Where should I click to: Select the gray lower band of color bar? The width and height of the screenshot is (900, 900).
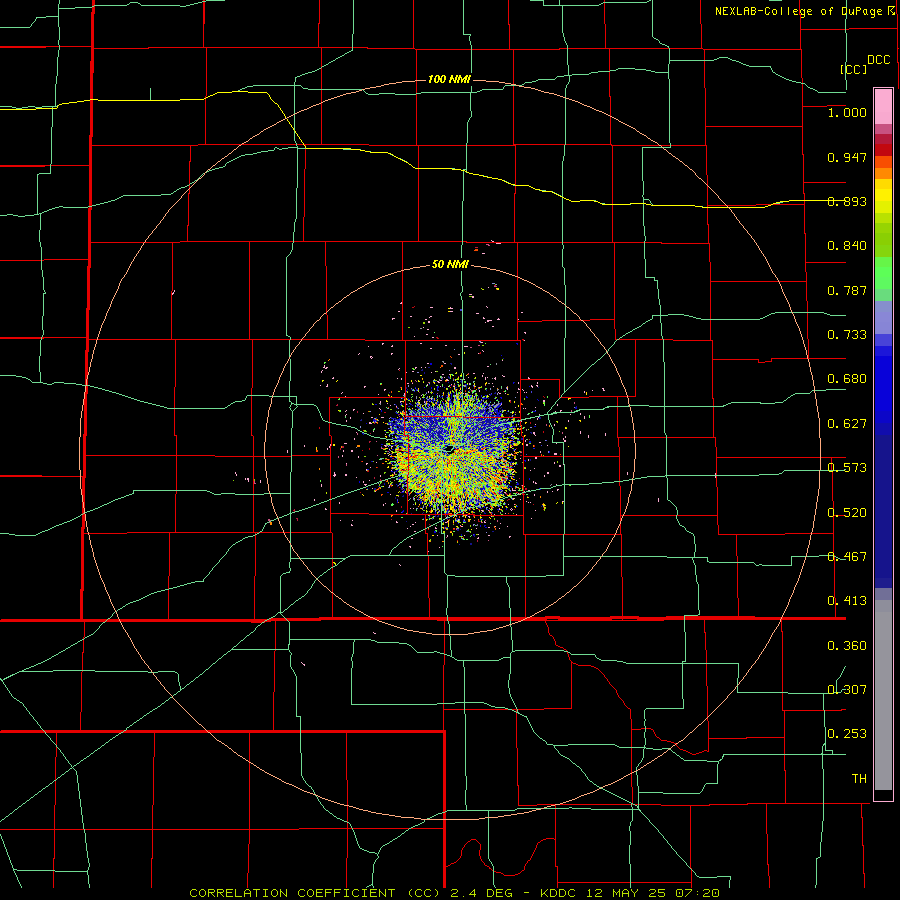pyautogui.click(x=883, y=695)
